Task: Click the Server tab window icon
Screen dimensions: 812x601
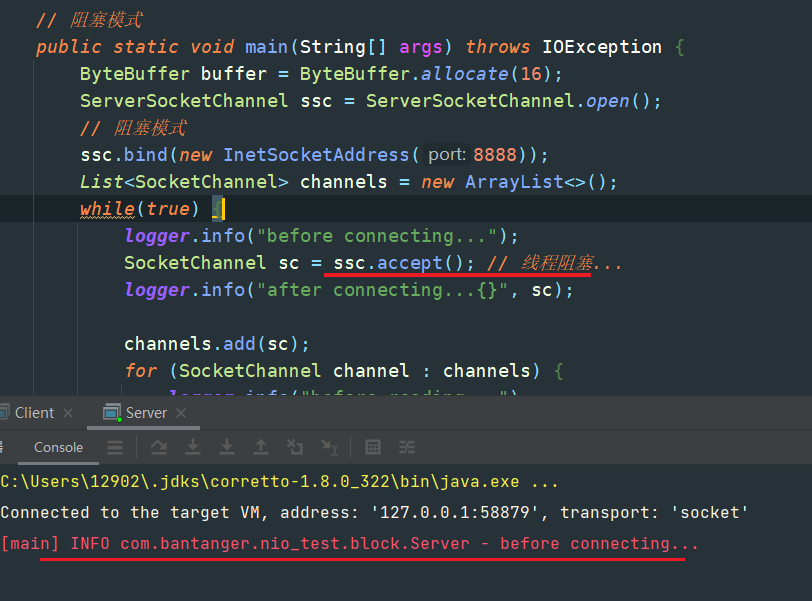Action: [112, 413]
